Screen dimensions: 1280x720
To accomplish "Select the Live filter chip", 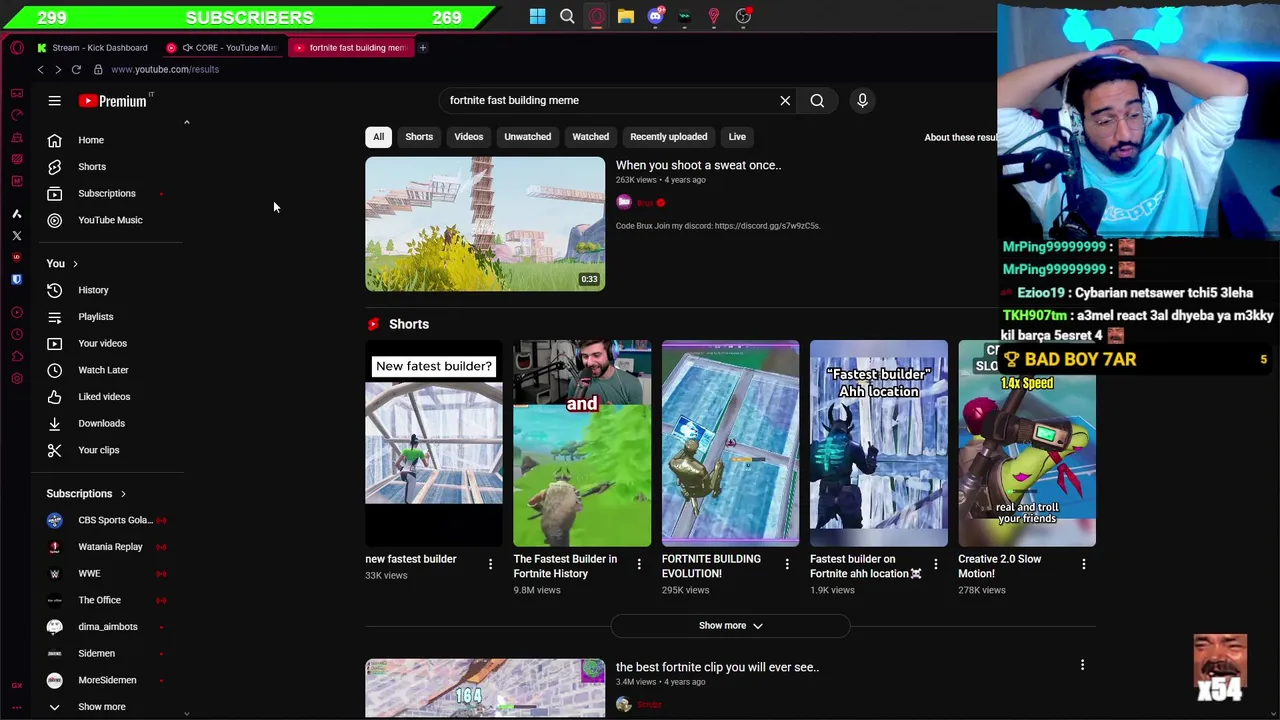I will pyautogui.click(x=737, y=137).
